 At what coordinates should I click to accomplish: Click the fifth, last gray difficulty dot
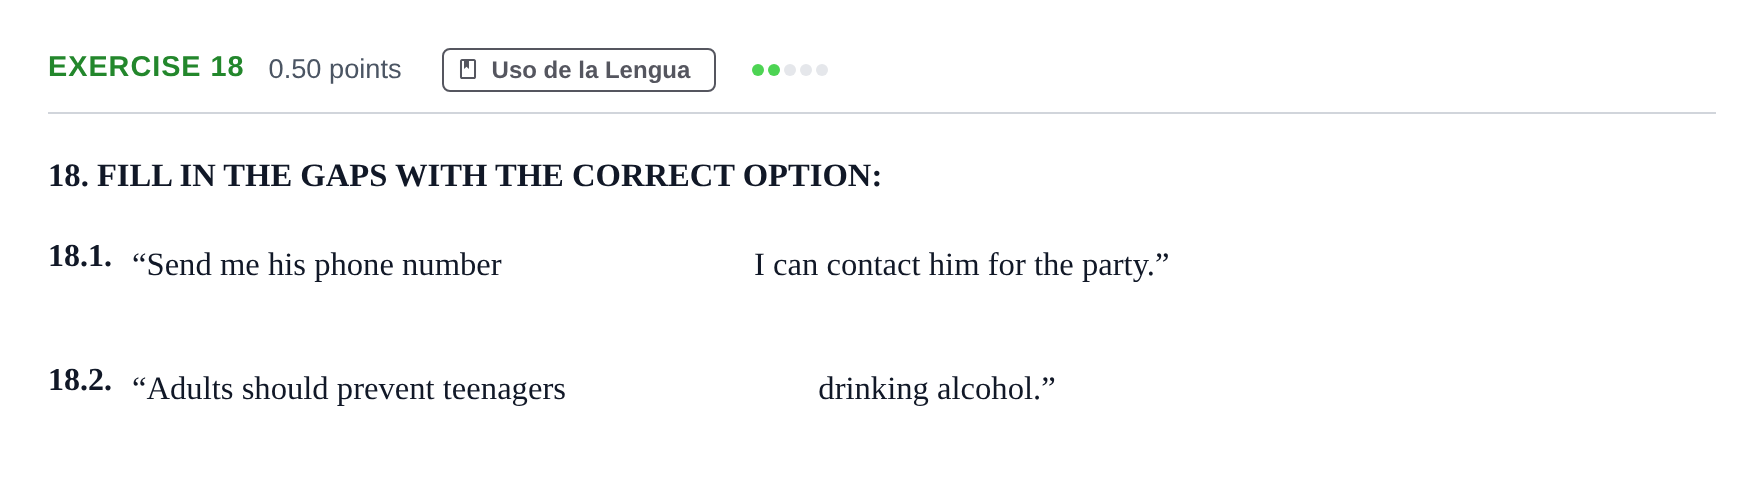[x=822, y=70]
